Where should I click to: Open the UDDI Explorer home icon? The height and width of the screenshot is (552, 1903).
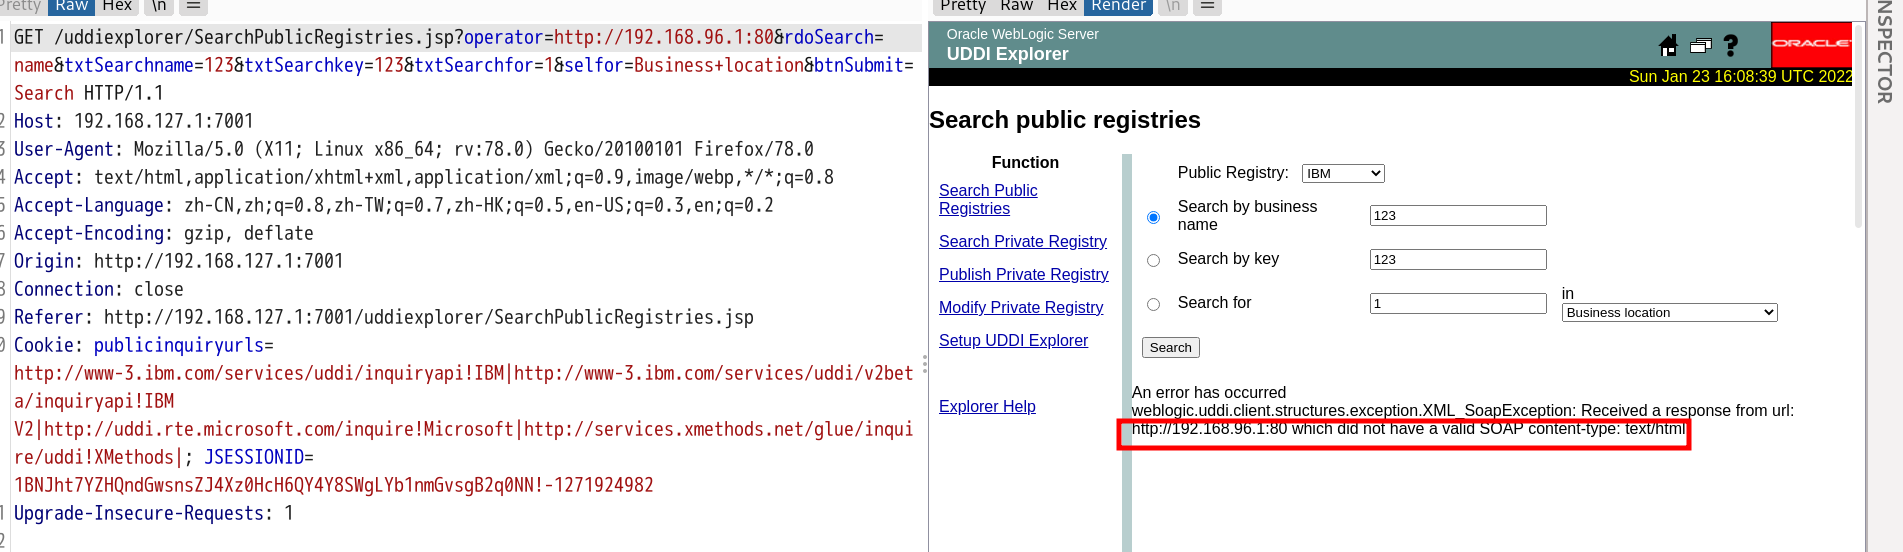[x=1667, y=45]
